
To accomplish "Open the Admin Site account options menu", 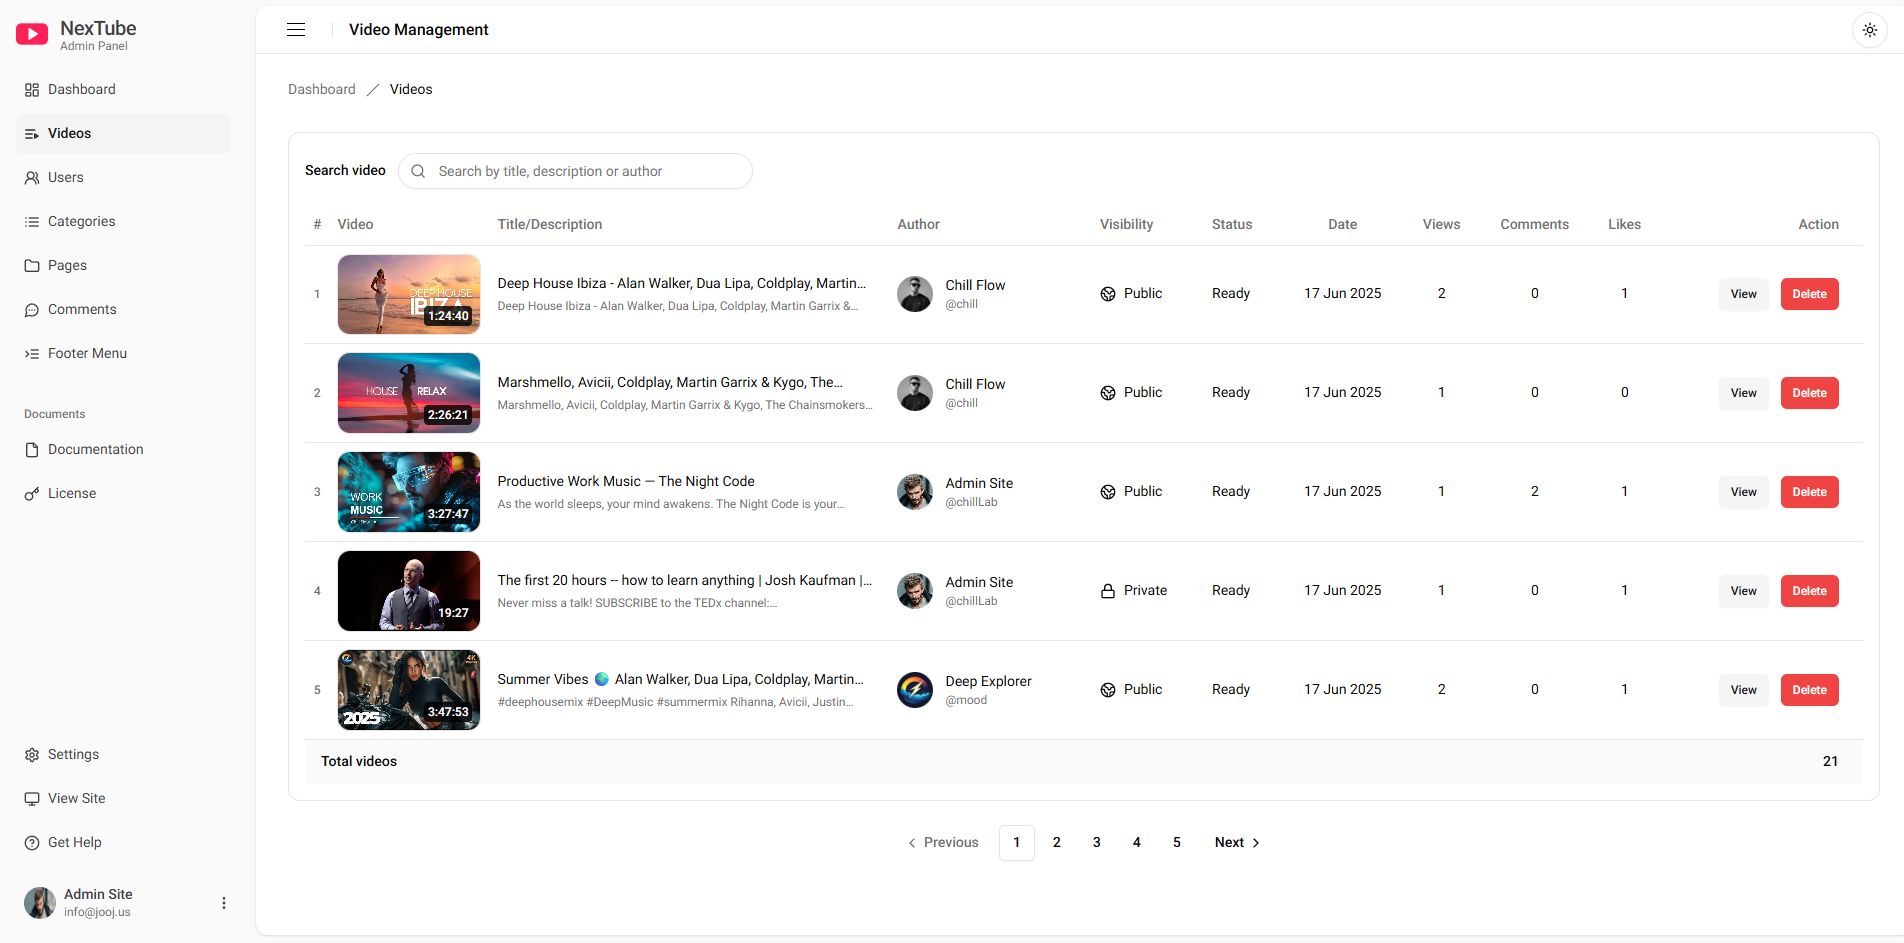I will pyautogui.click(x=224, y=903).
